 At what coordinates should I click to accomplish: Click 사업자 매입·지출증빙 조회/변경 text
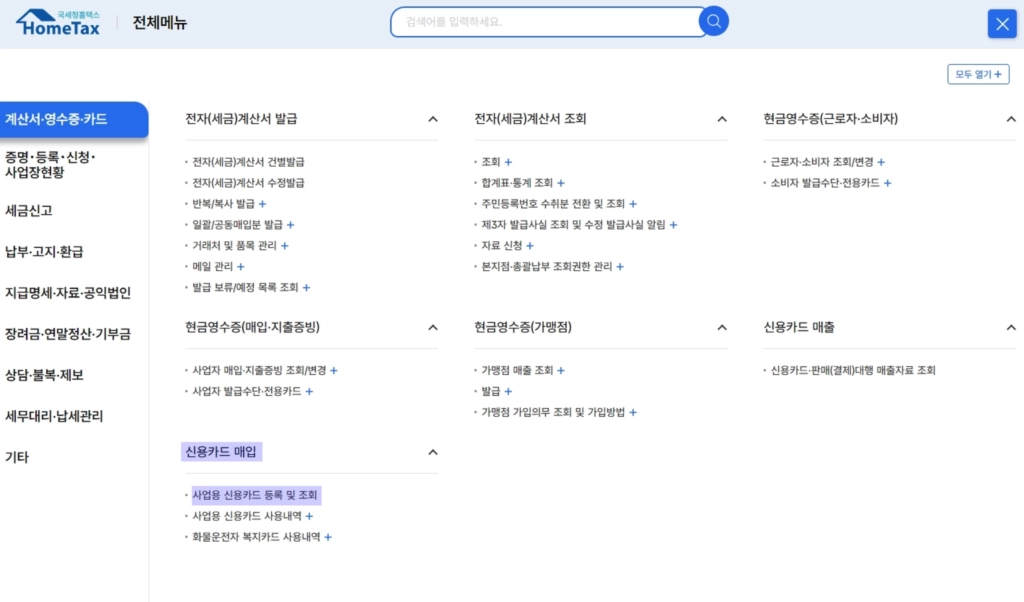pos(259,370)
